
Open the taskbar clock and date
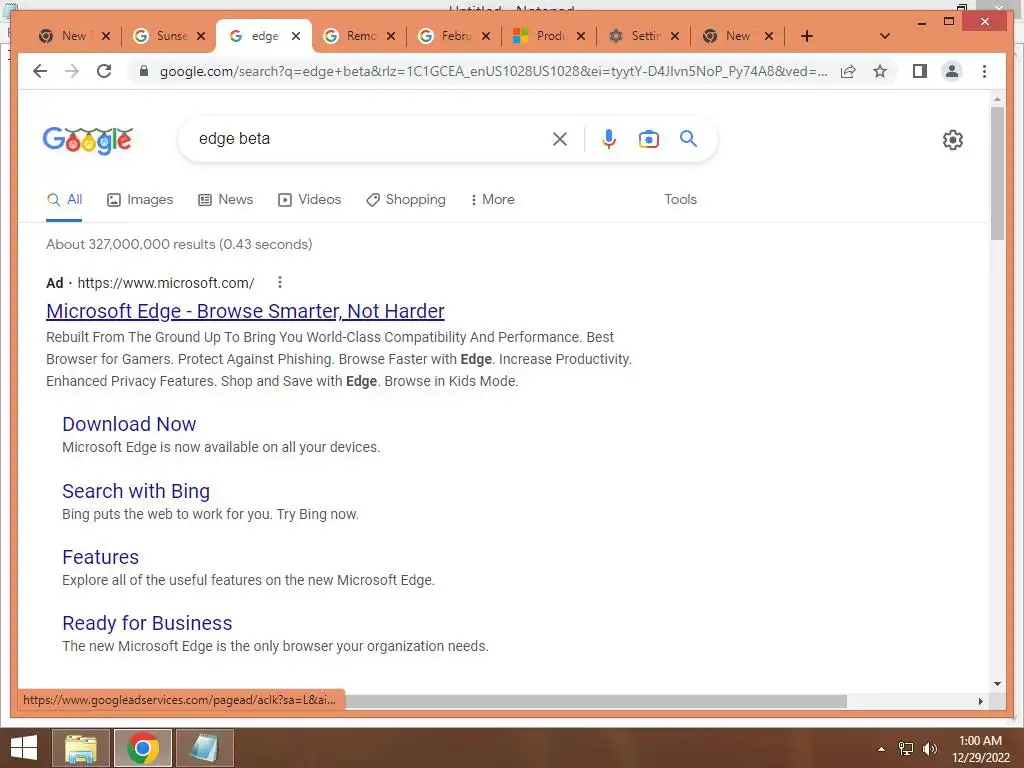pyautogui.click(x=980, y=749)
